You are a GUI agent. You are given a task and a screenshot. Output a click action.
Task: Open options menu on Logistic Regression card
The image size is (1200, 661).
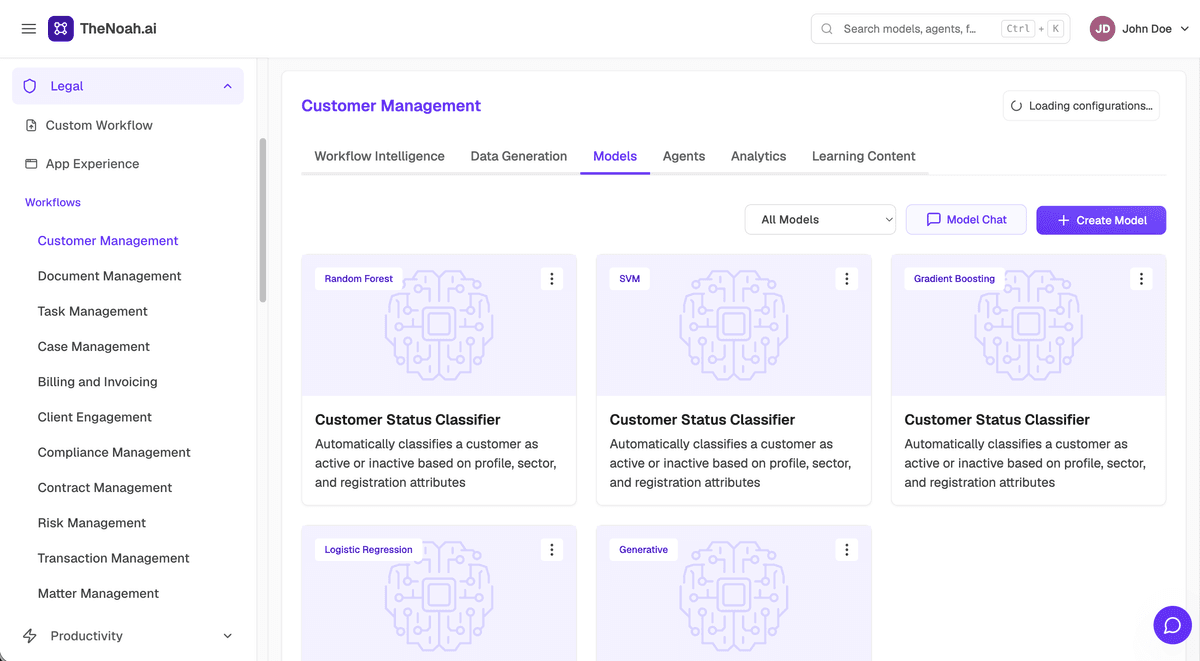coord(552,550)
